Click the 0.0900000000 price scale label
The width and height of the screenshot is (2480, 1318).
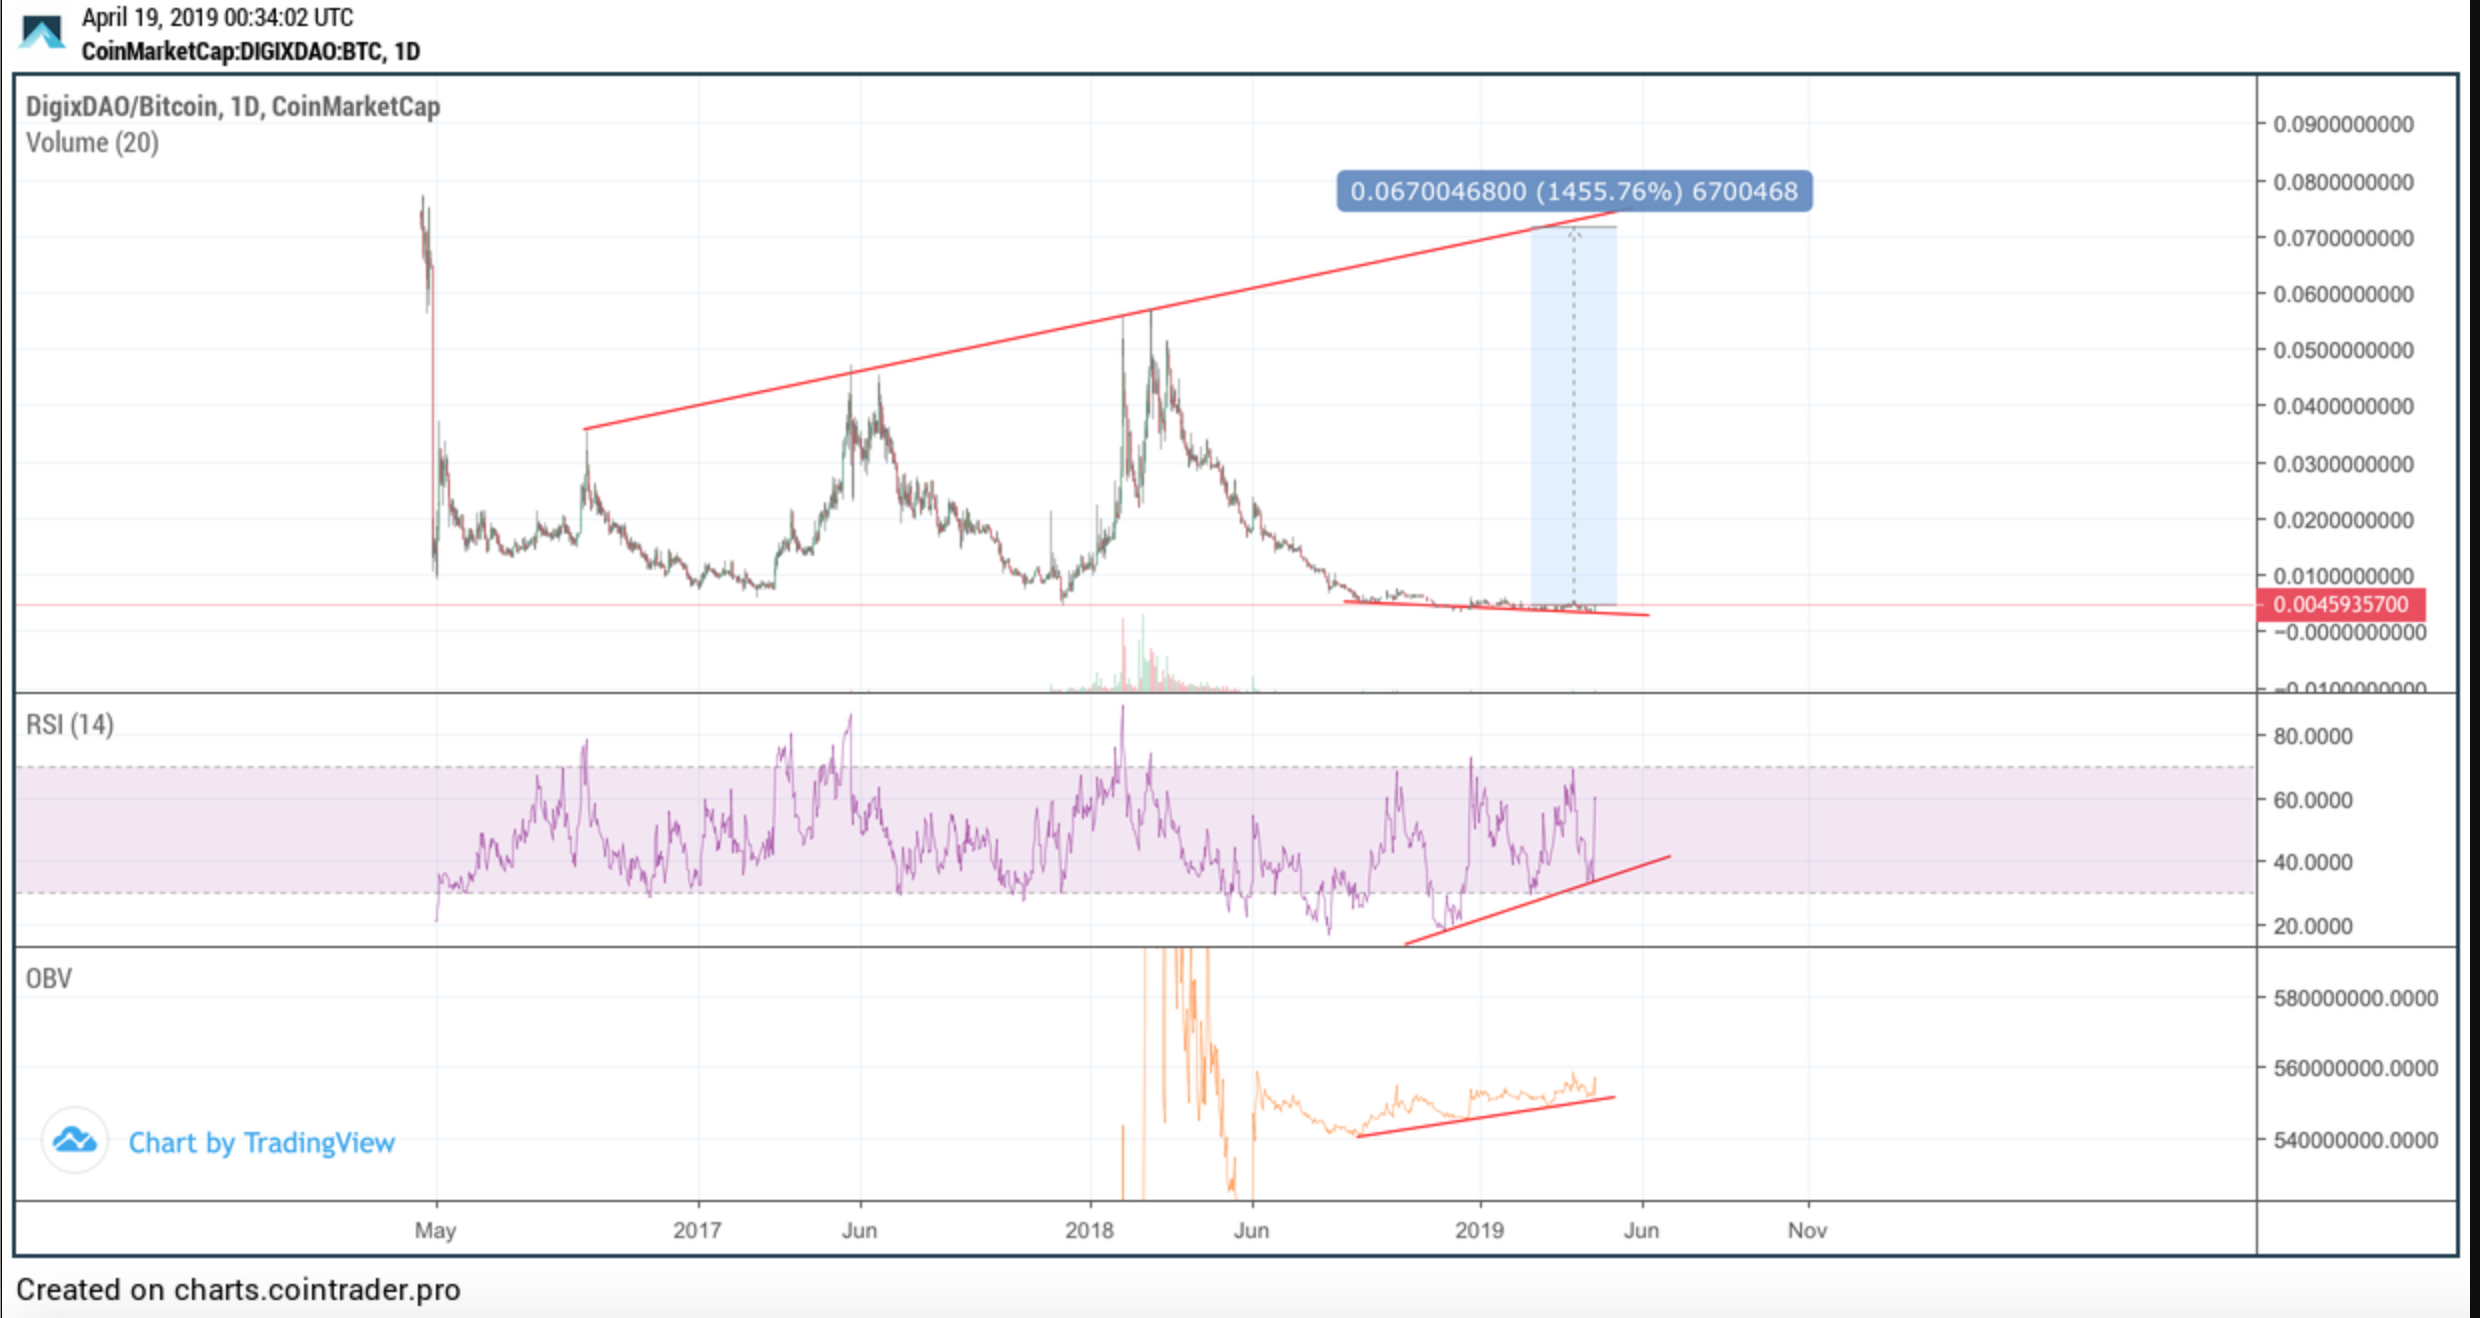pyautogui.click(x=2343, y=124)
